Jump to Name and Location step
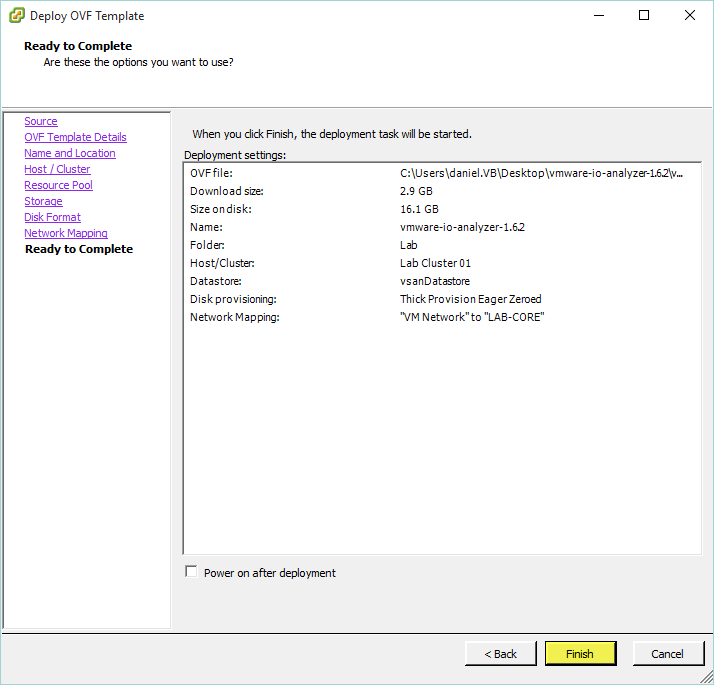 (x=70, y=153)
